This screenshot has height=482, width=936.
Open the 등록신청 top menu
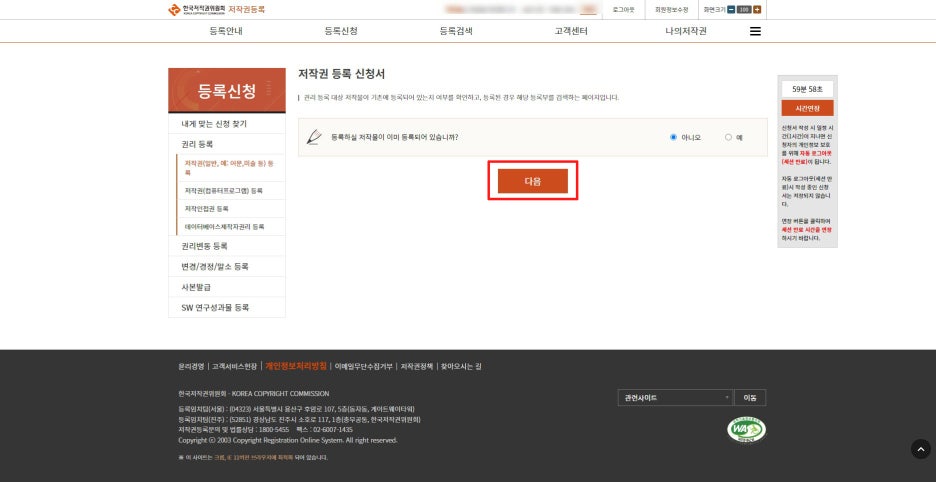pos(341,32)
